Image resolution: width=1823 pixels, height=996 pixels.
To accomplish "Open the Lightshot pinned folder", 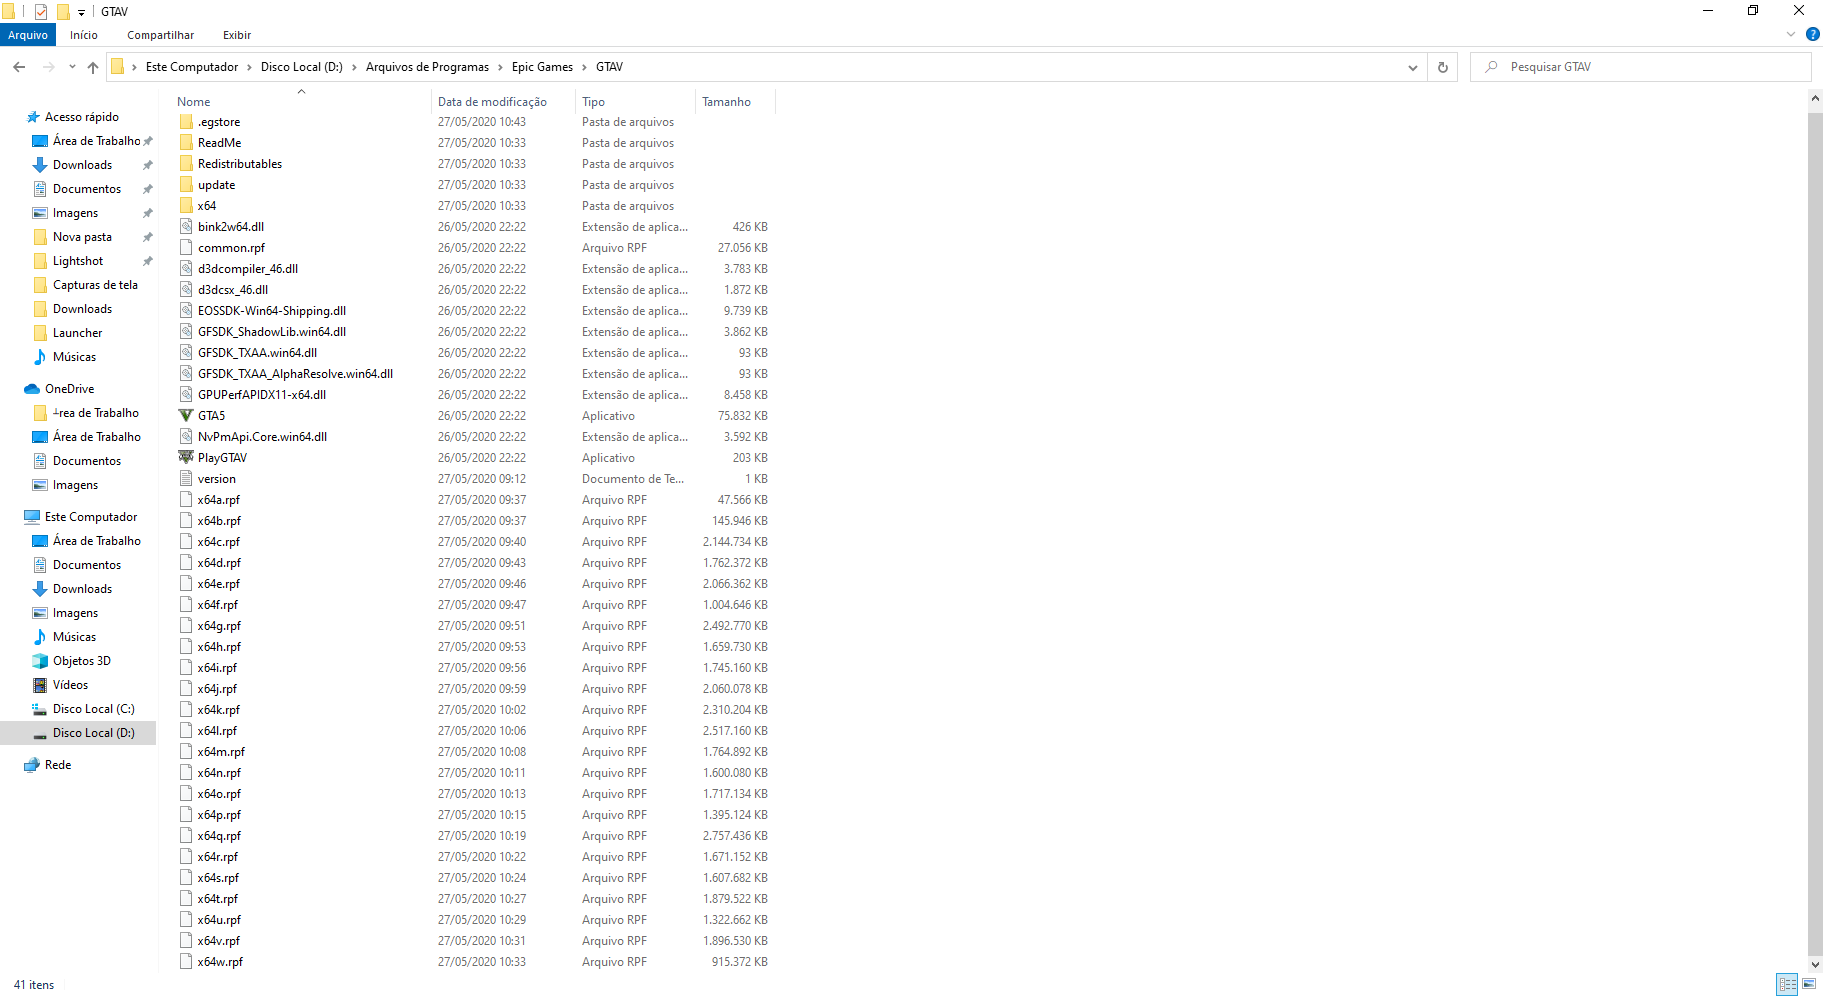I will pyautogui.click(x=76, y=260).
